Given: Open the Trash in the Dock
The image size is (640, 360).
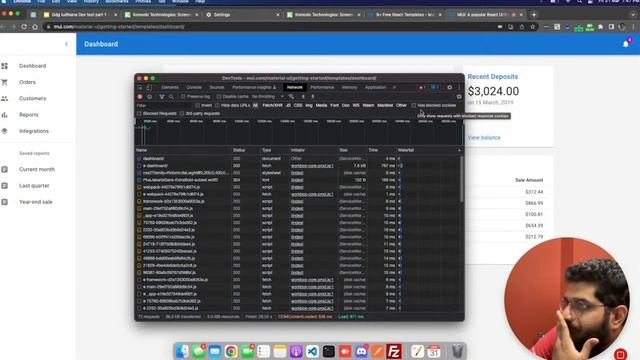Looking at the screenshot, I should tap(458, 351).
